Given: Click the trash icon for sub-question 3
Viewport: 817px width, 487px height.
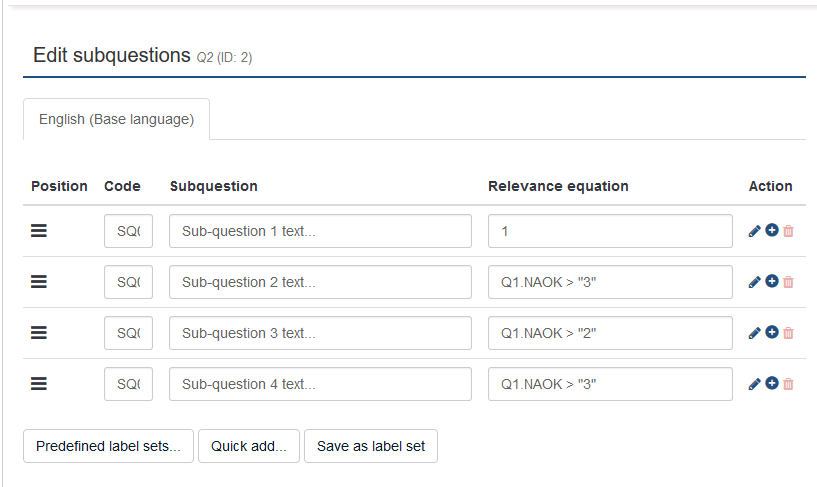Looking at the screenshot, I should click(x=788, y=333).
